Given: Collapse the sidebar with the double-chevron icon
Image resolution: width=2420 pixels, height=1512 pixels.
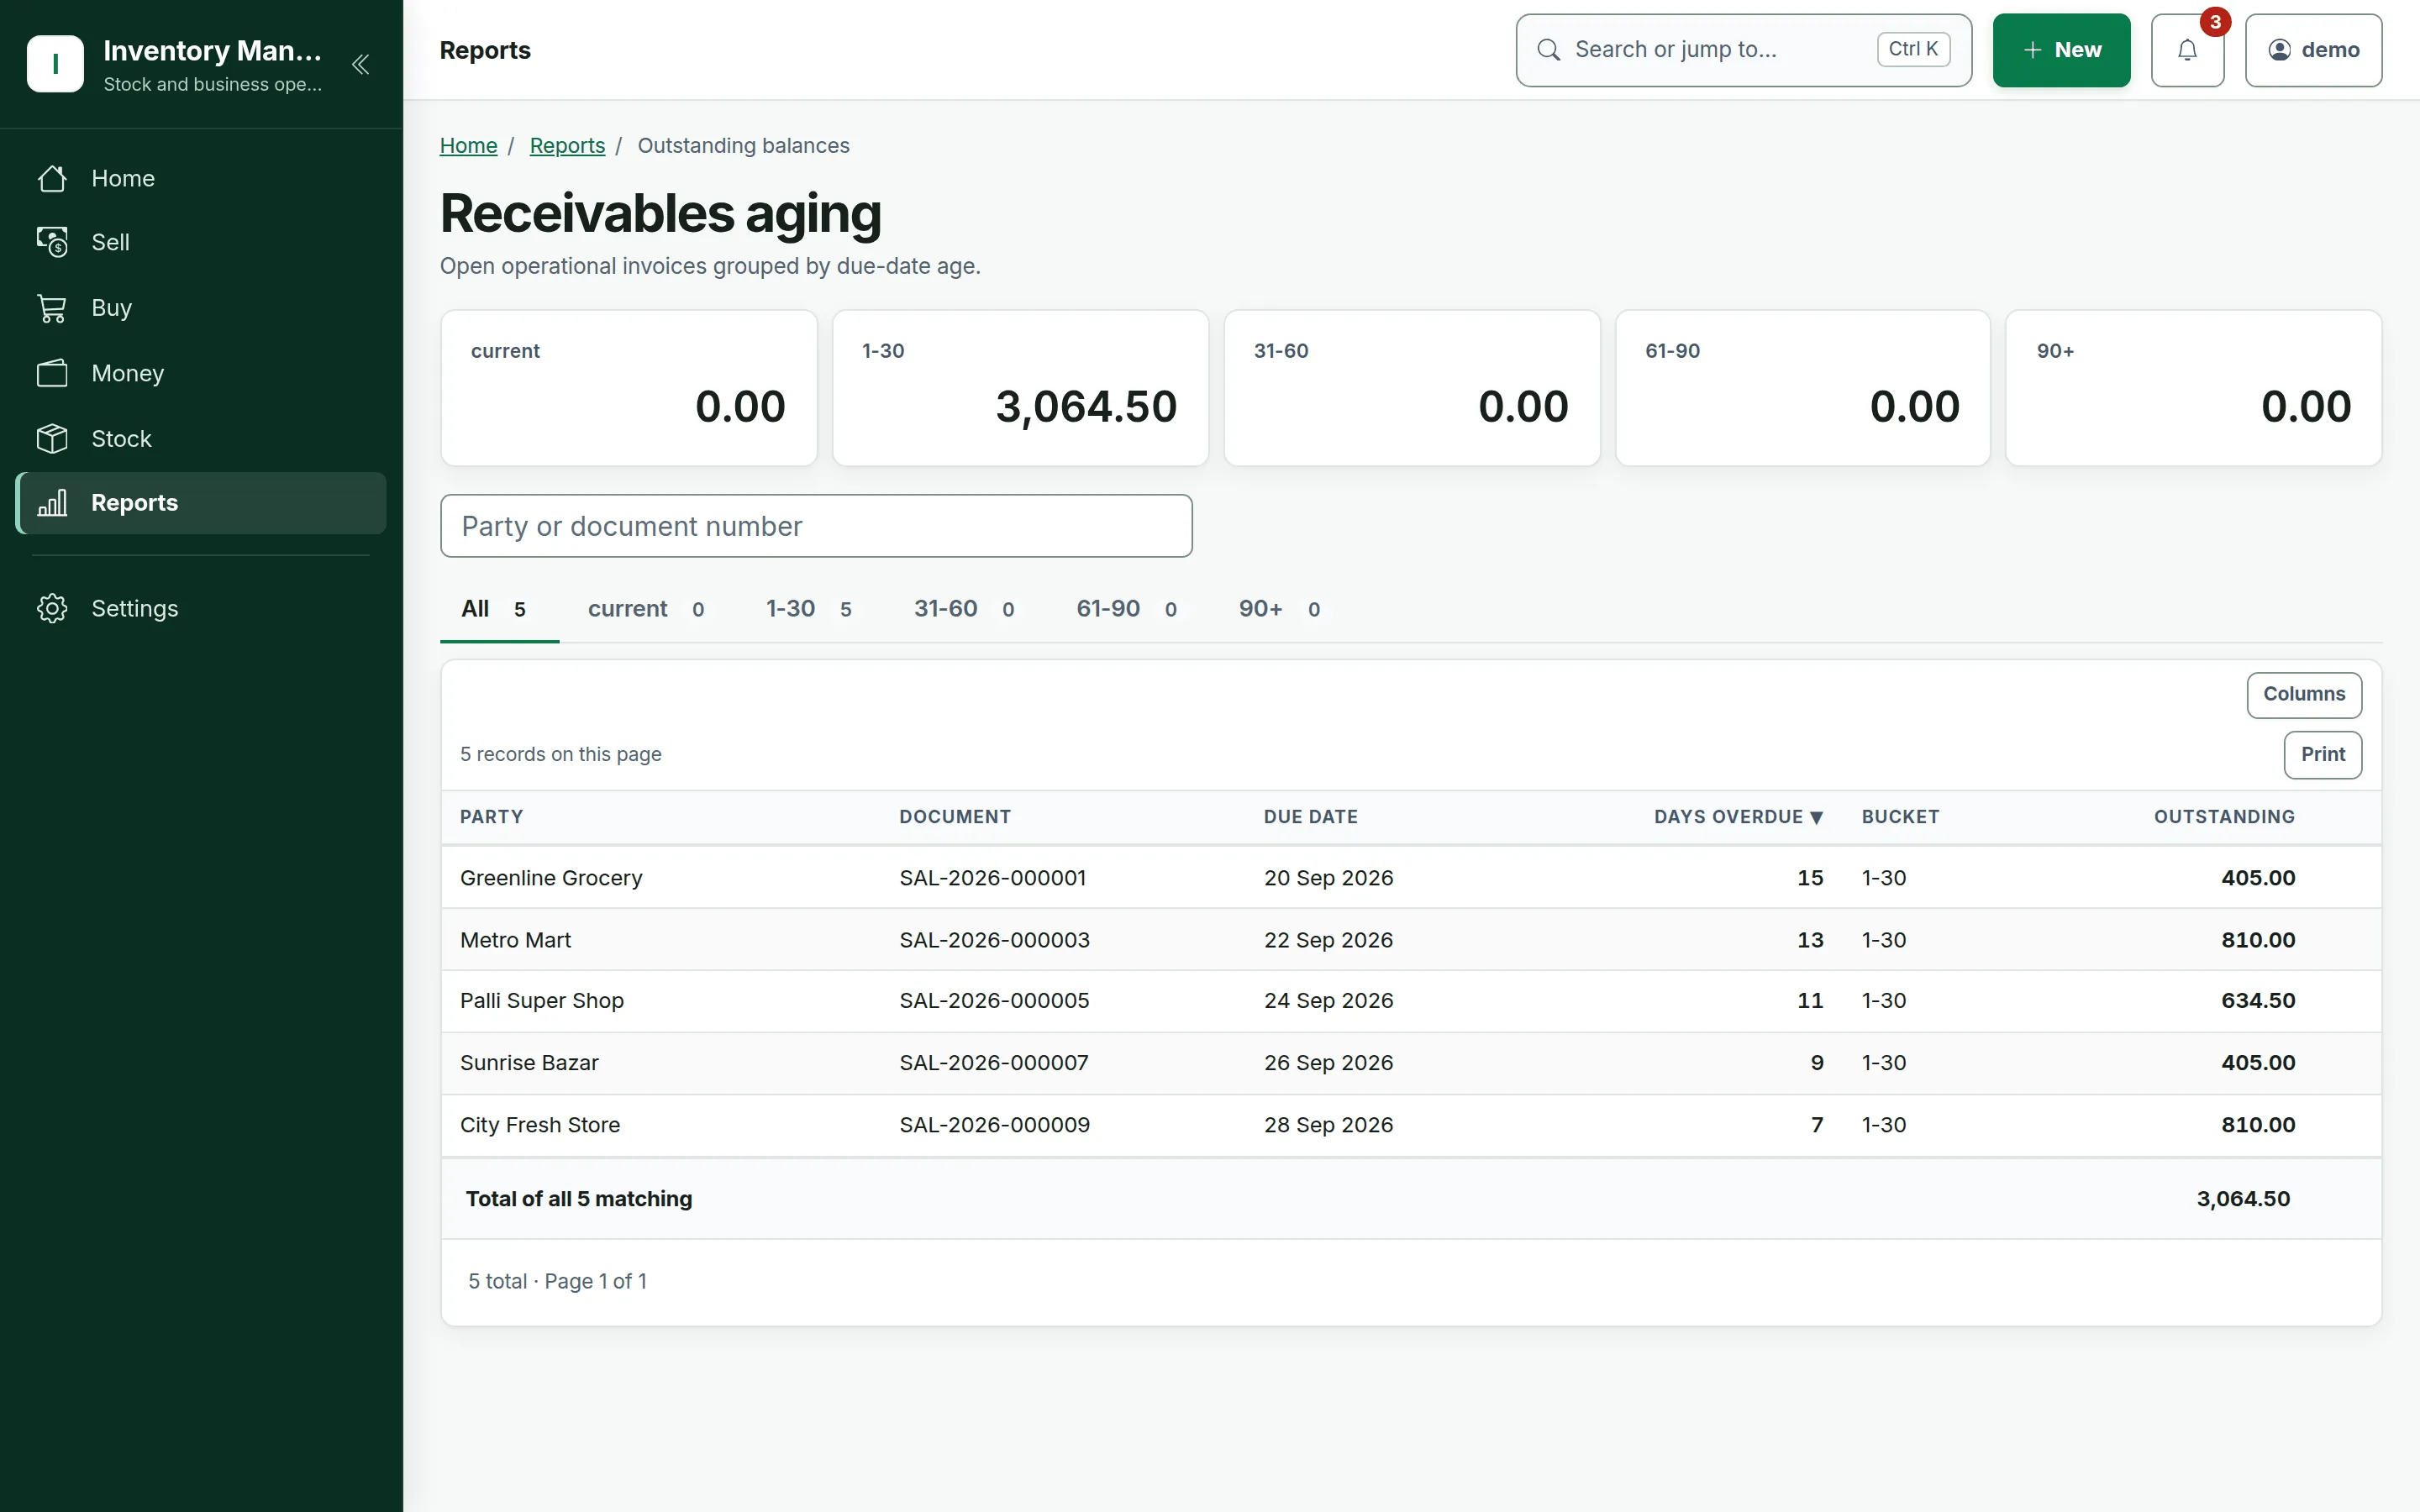Looking at the screenshot, I should pos(361,65).
